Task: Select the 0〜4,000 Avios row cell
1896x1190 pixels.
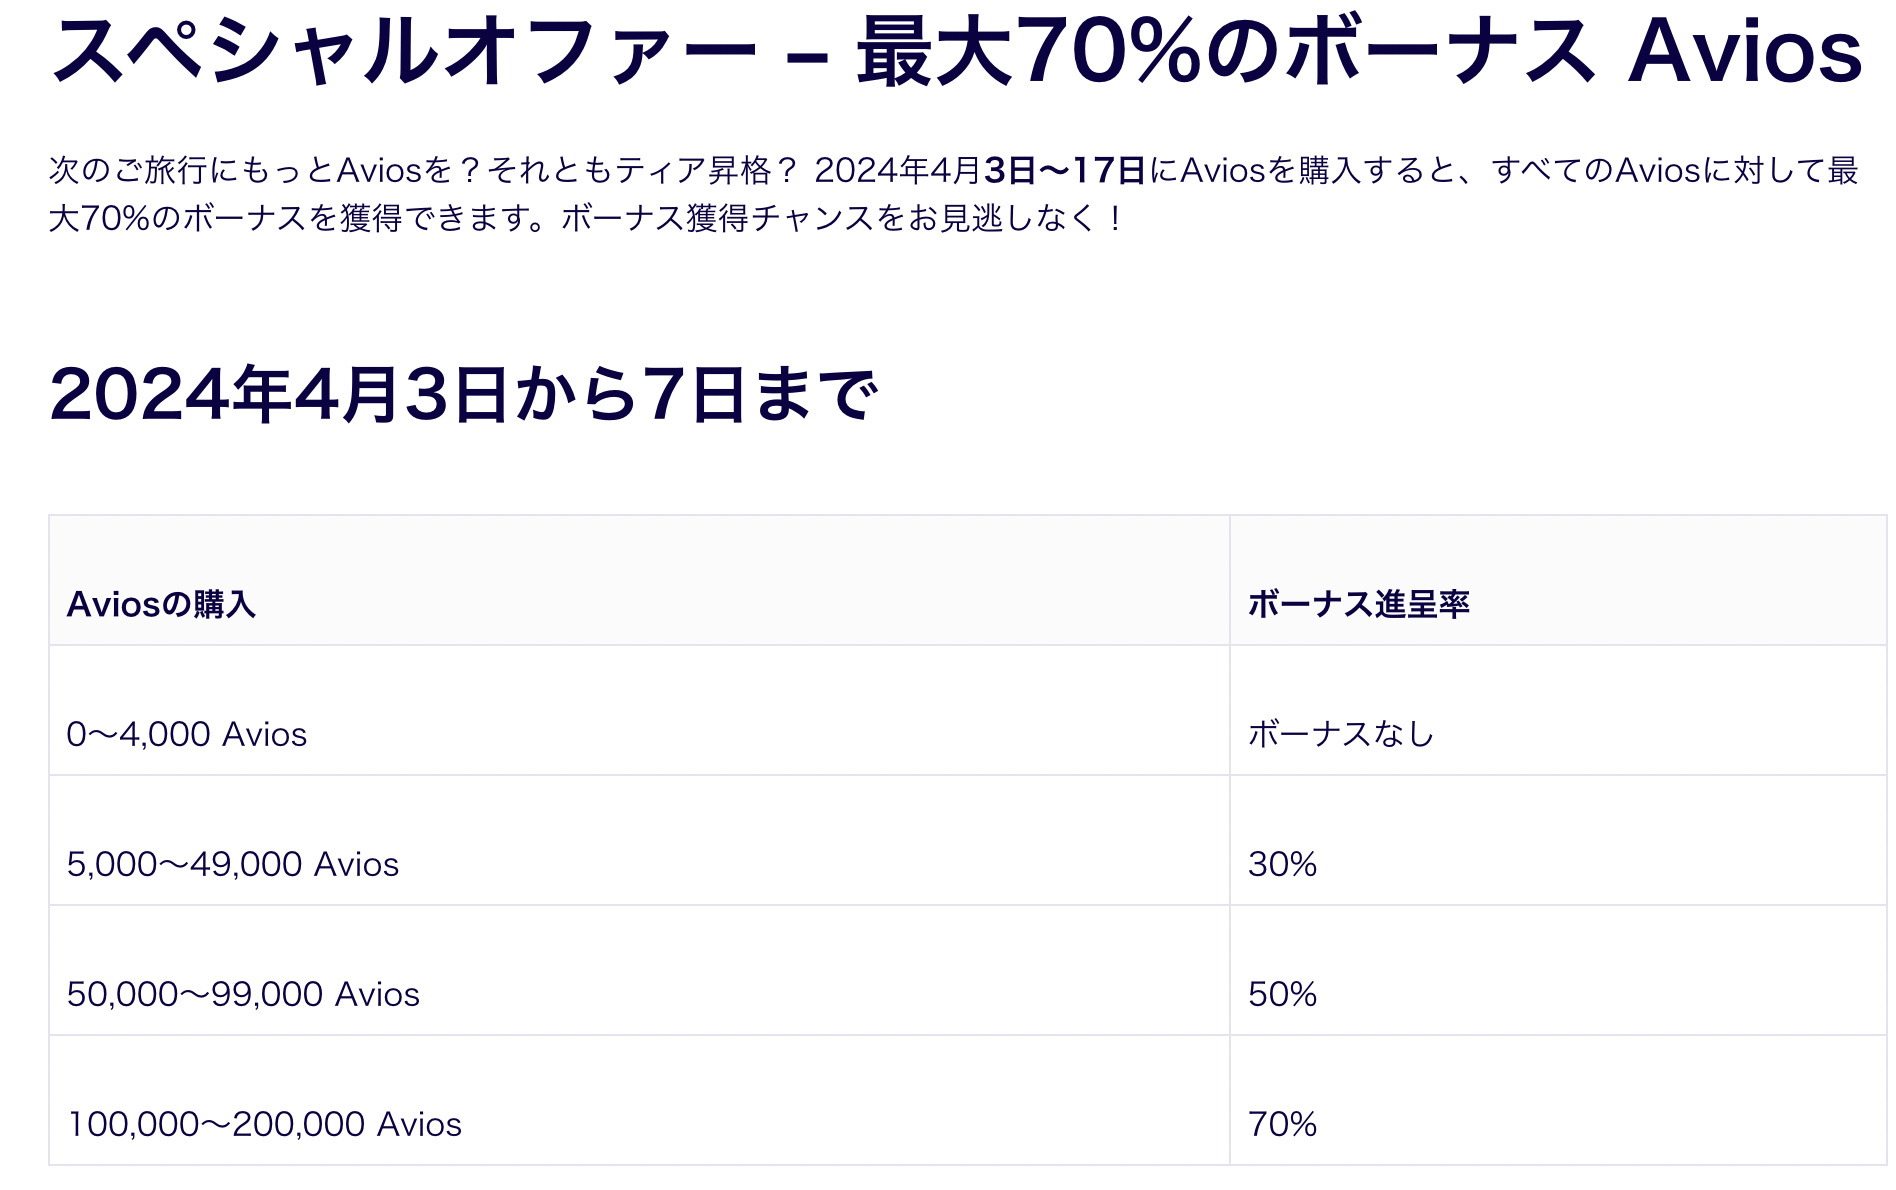Action: (x=639, y=711)
